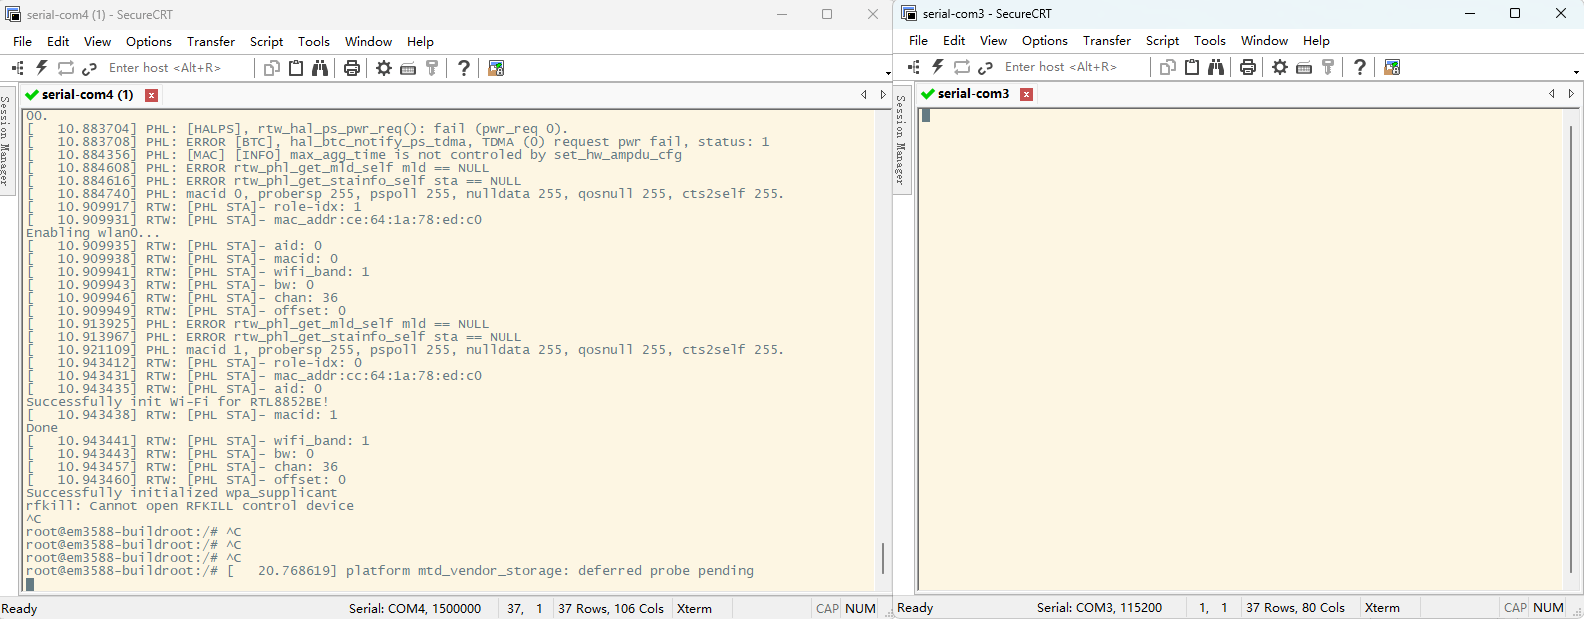The image size is (1584, 619).
Task: Open View menu in serial-com3 window
Action: click(993, 41)
